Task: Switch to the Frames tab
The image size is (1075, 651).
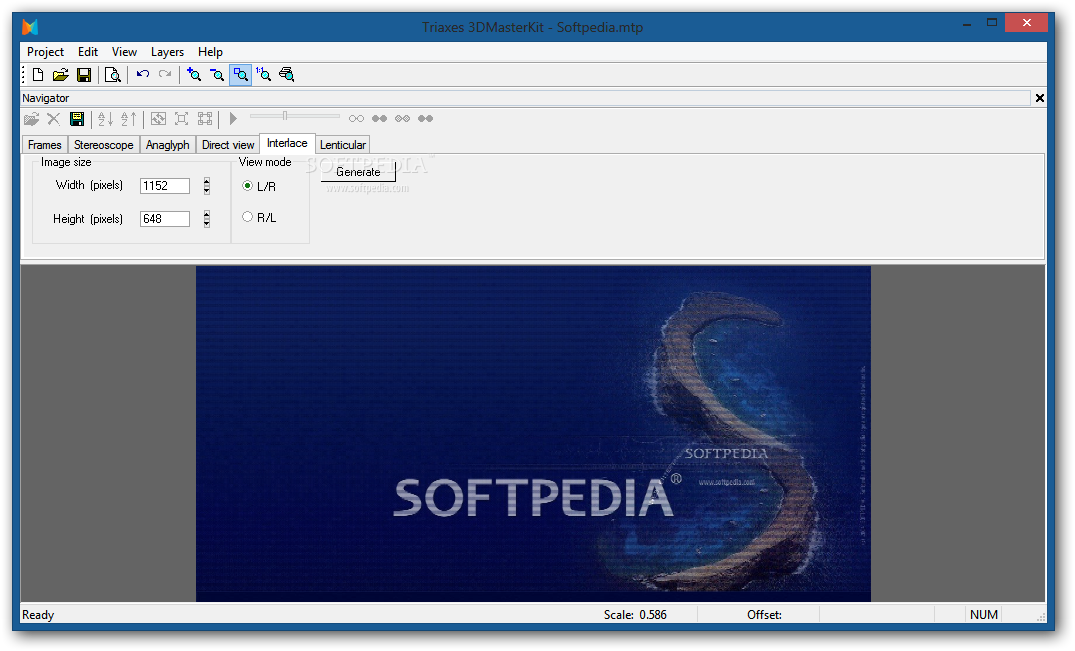Action: pos(45,145)
